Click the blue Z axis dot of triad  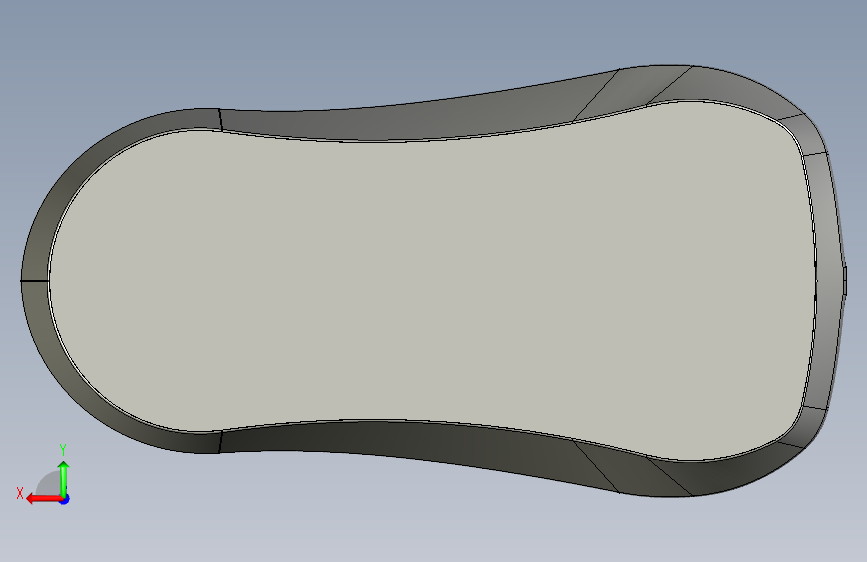[x=65, y=499]
